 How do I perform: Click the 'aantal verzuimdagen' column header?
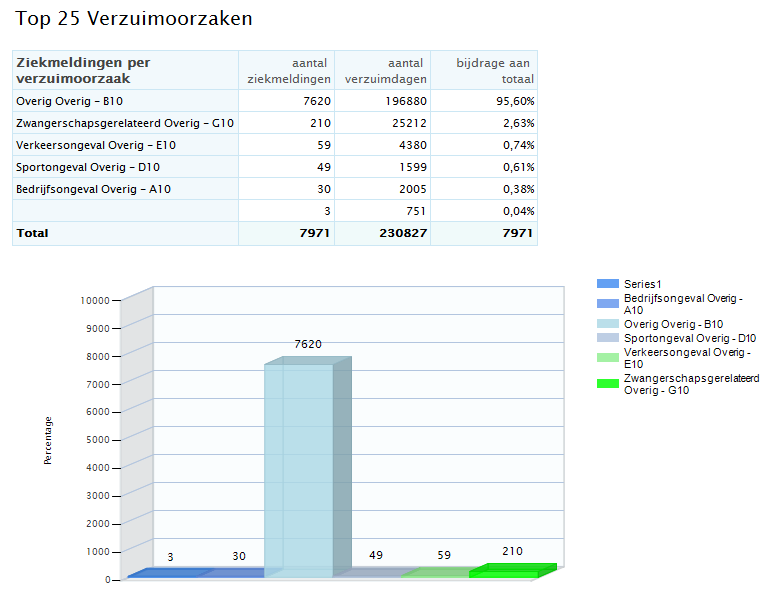coord(385,71)
